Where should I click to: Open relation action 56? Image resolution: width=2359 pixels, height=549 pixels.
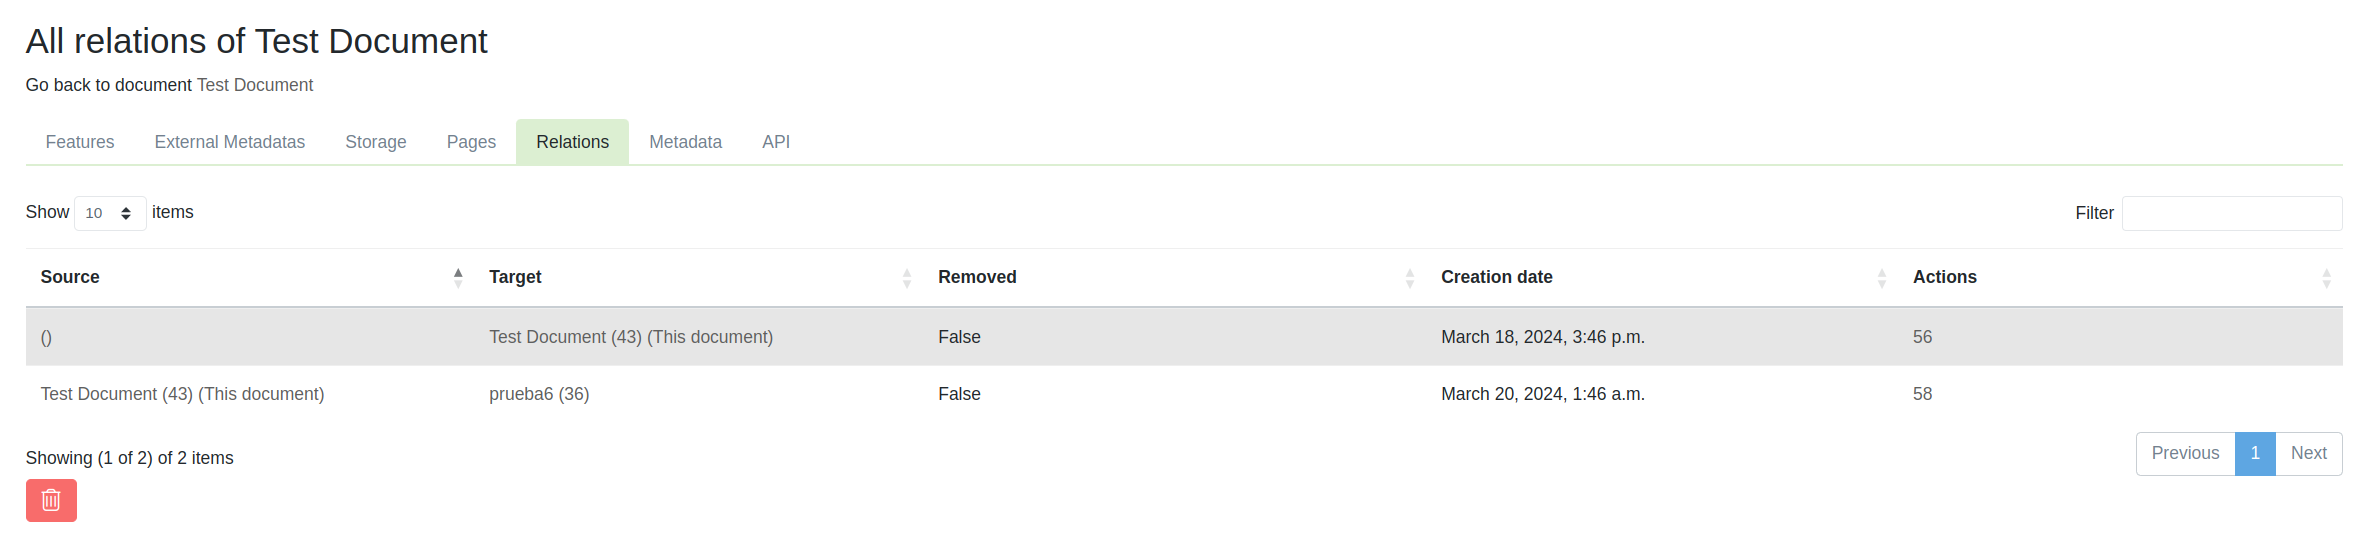point(1922,337)
